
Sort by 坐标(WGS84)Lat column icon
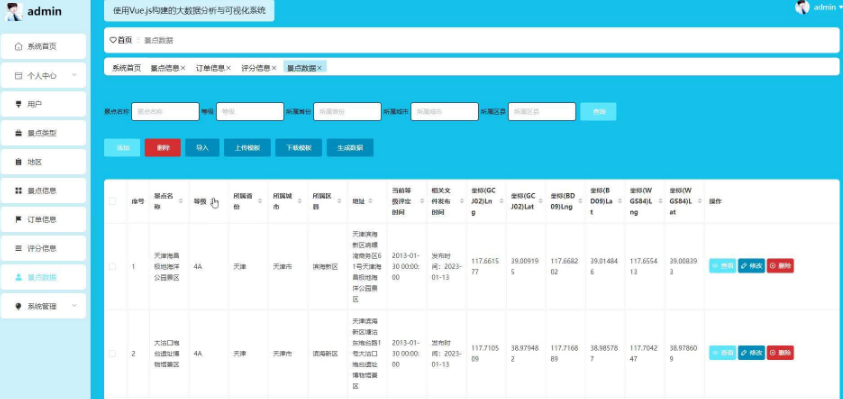click(699, 201)
